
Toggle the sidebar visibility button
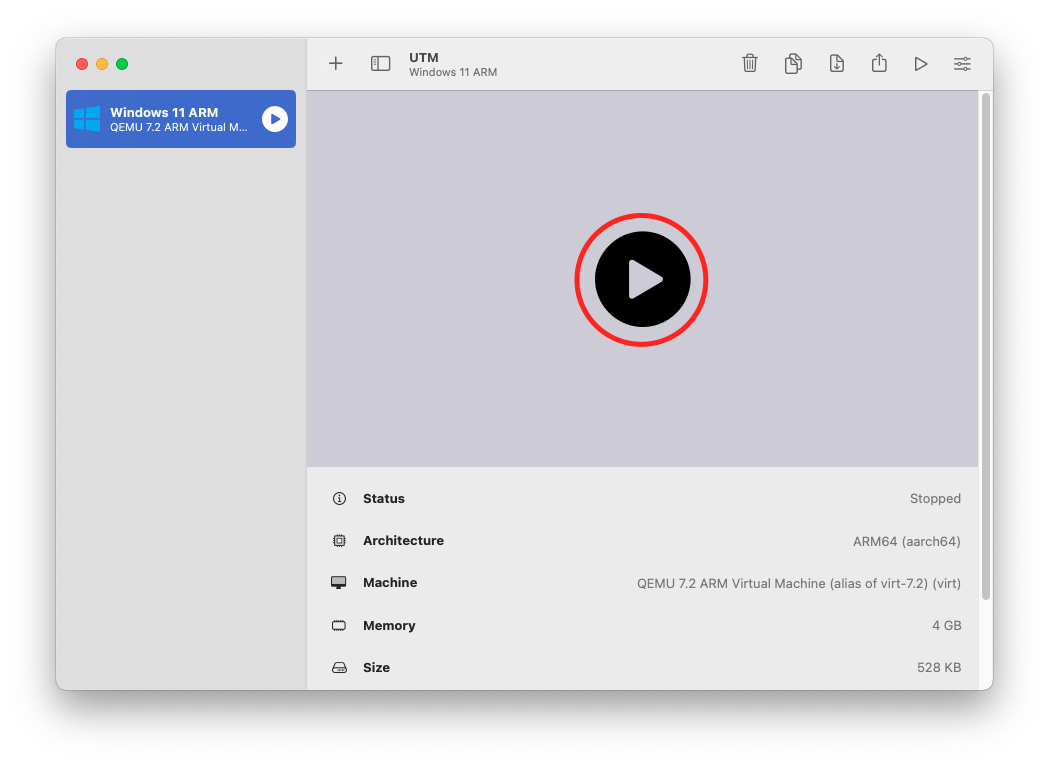click(x=380, y=64)
